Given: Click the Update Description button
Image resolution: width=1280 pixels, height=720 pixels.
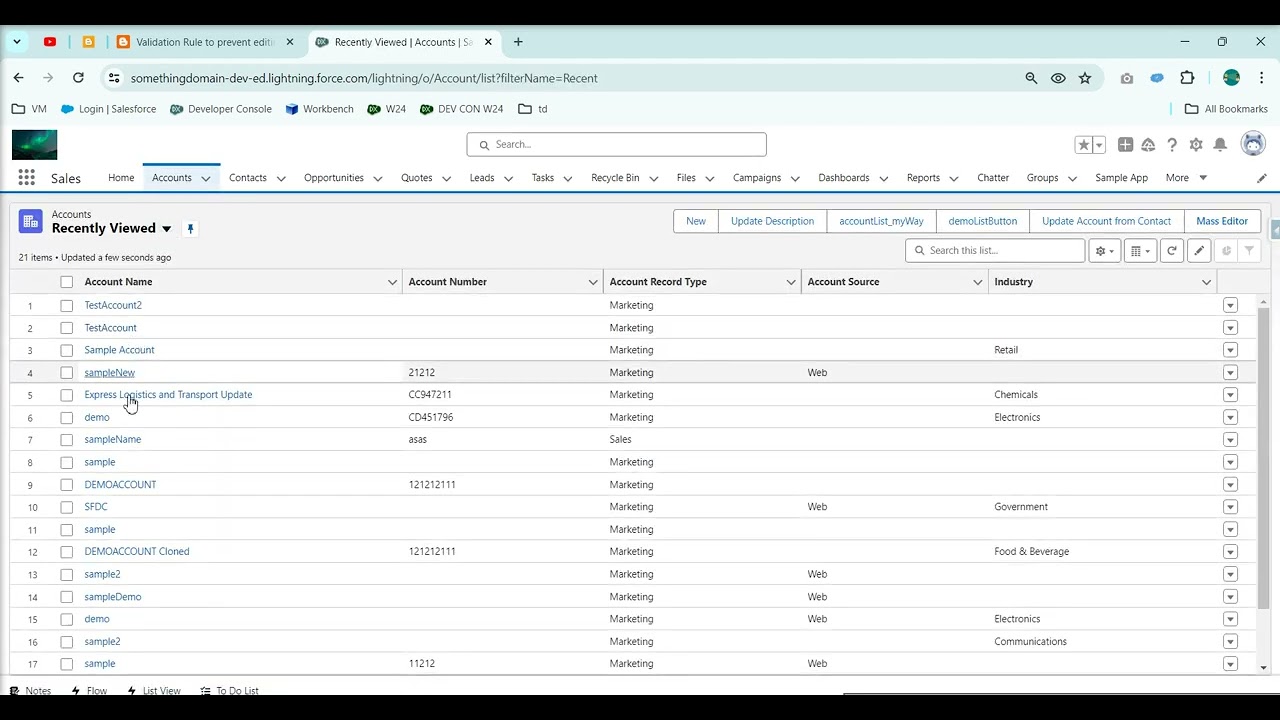Looking at the screenshot, I should pyautogui.click(x=772, y=221).
